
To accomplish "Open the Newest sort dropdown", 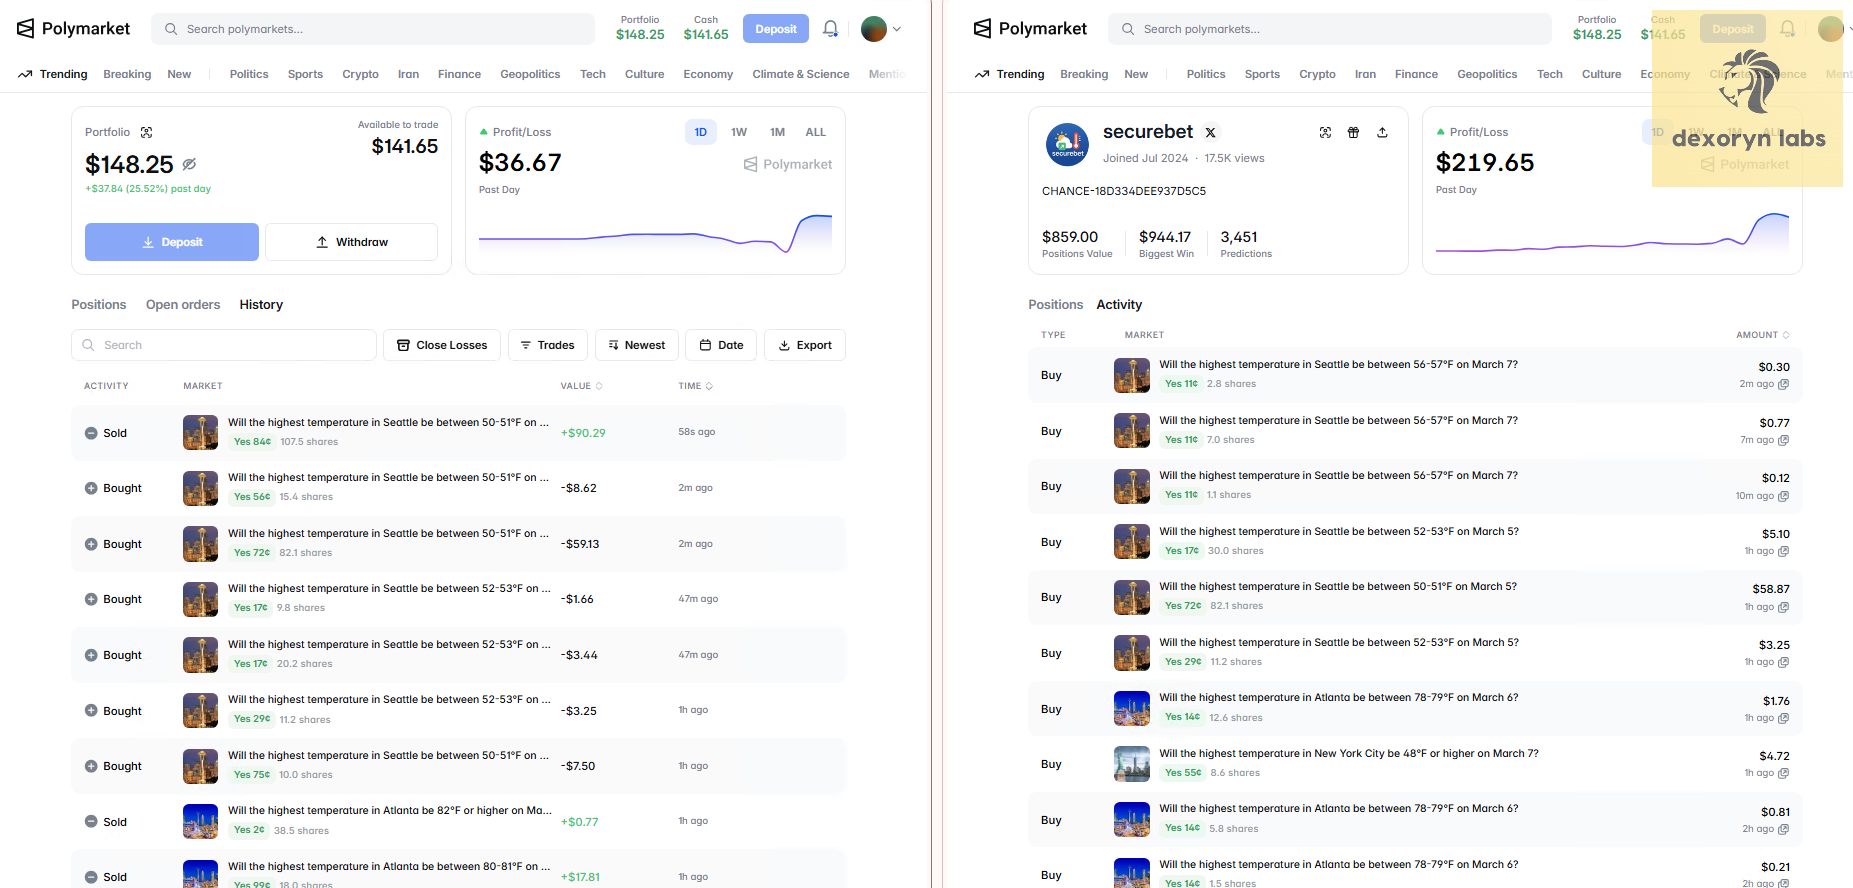I will click(x=637, y=345).
